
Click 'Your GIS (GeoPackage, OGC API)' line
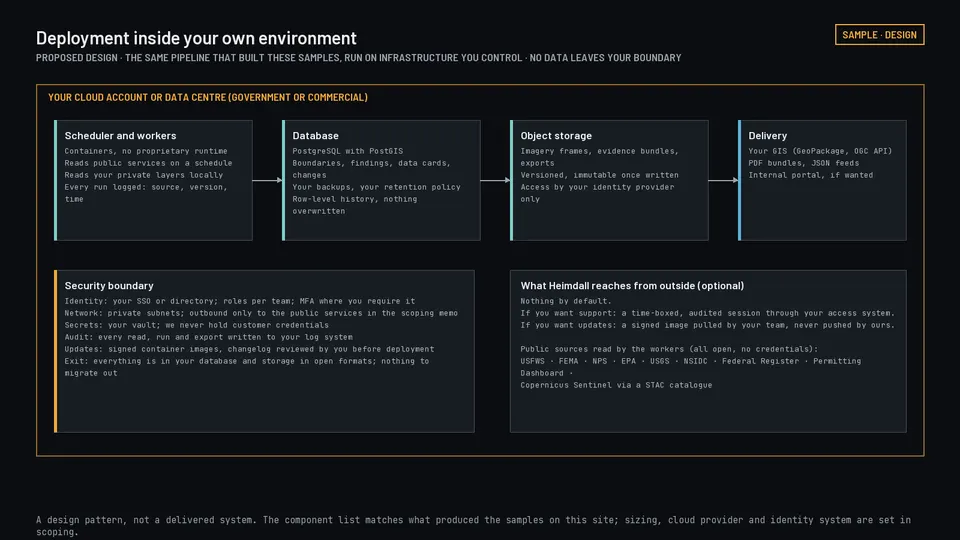[820, 151]
